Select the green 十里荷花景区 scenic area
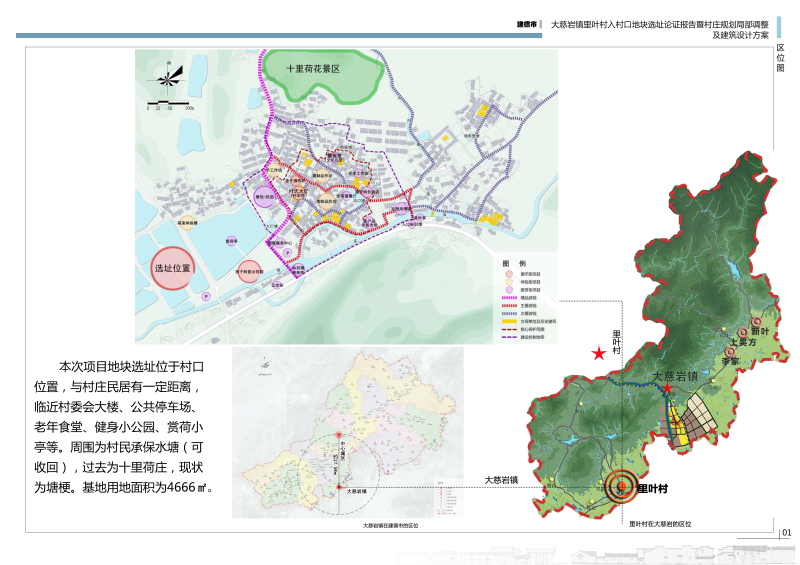 coord(325,72)
